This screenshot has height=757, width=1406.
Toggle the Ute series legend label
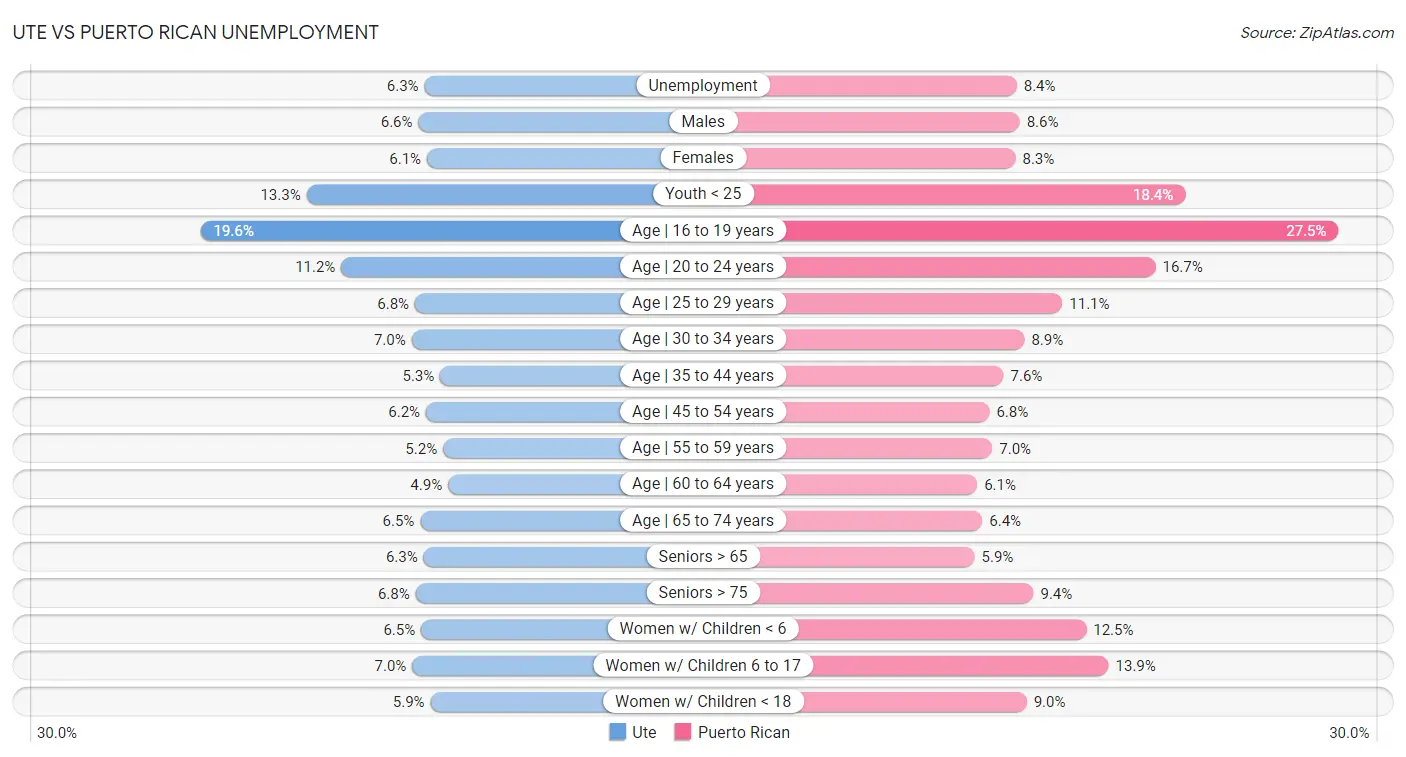(x=644, y=732)
